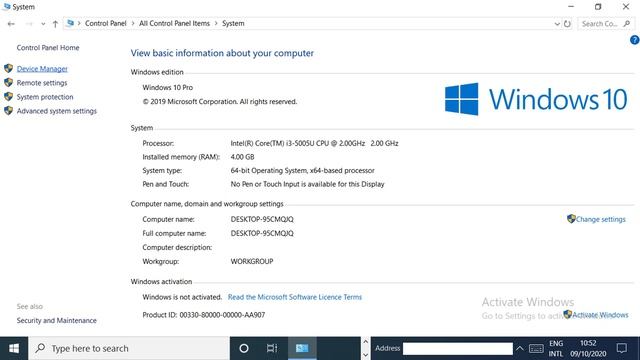Click the Windows 10 Pro edition text
Viewport: 640px width, 360px height.
167,87
